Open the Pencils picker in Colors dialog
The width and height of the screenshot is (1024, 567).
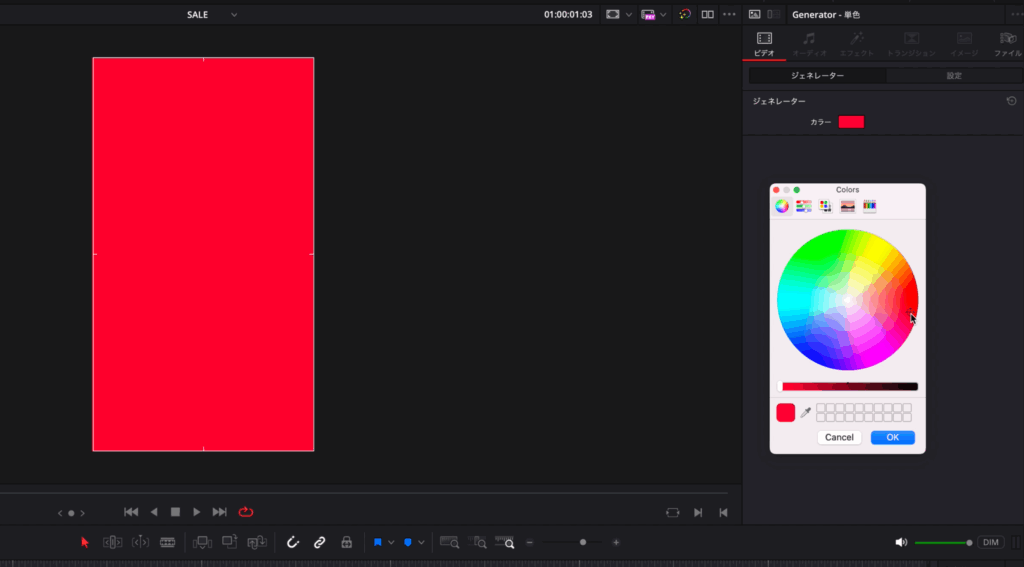pos(870,206)
